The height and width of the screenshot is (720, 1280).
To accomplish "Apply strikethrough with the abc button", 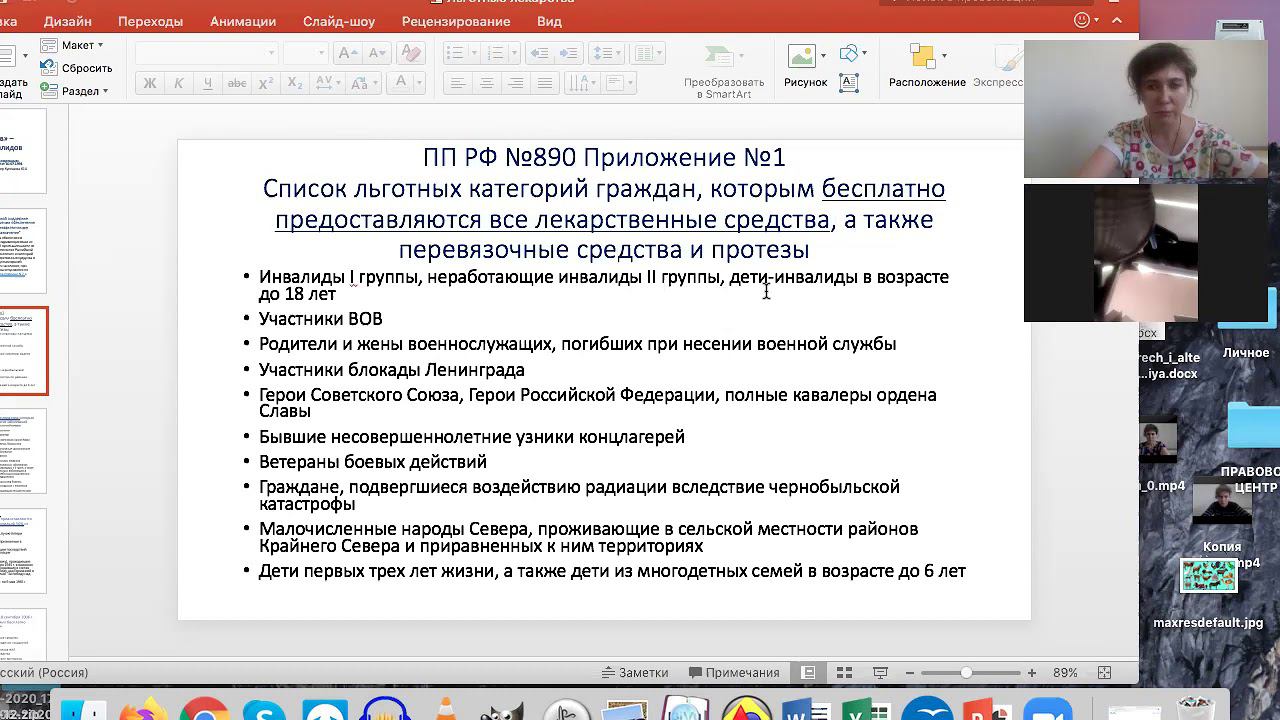I will pos(237,83).
